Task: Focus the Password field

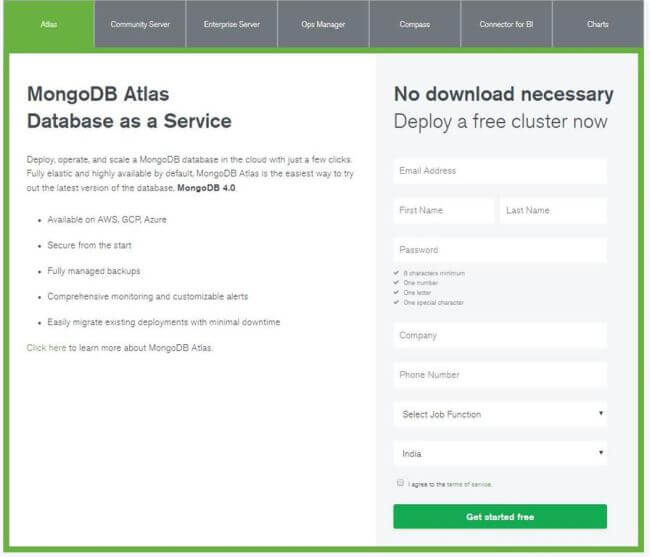Action: pos(500,250)
